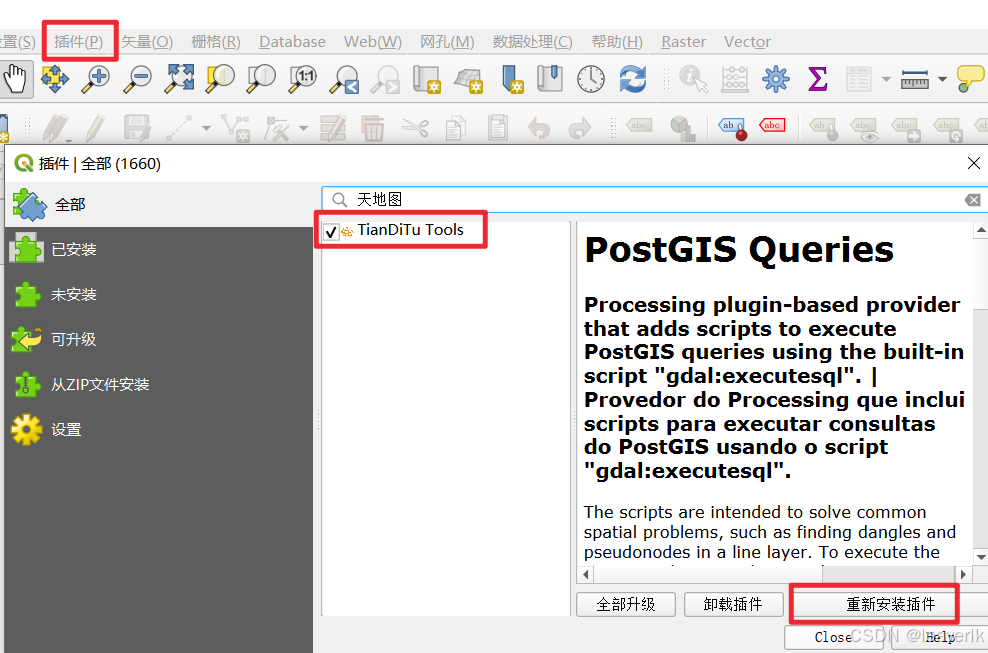The width and height of the screenshot is (988, 653).
Task: Show Spatial Bookmarks book icon
Action: pos(549,79)
